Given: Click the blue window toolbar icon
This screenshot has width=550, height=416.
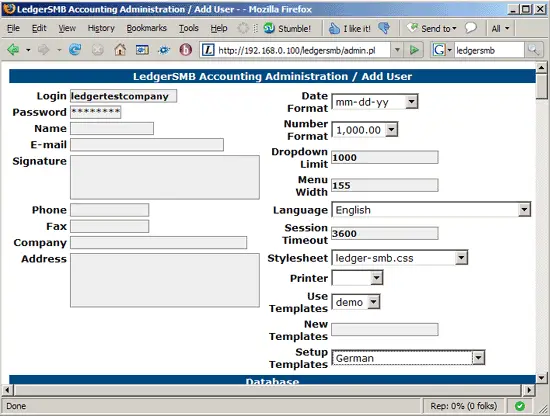Looking at the screenshot, I should point(142,50).
